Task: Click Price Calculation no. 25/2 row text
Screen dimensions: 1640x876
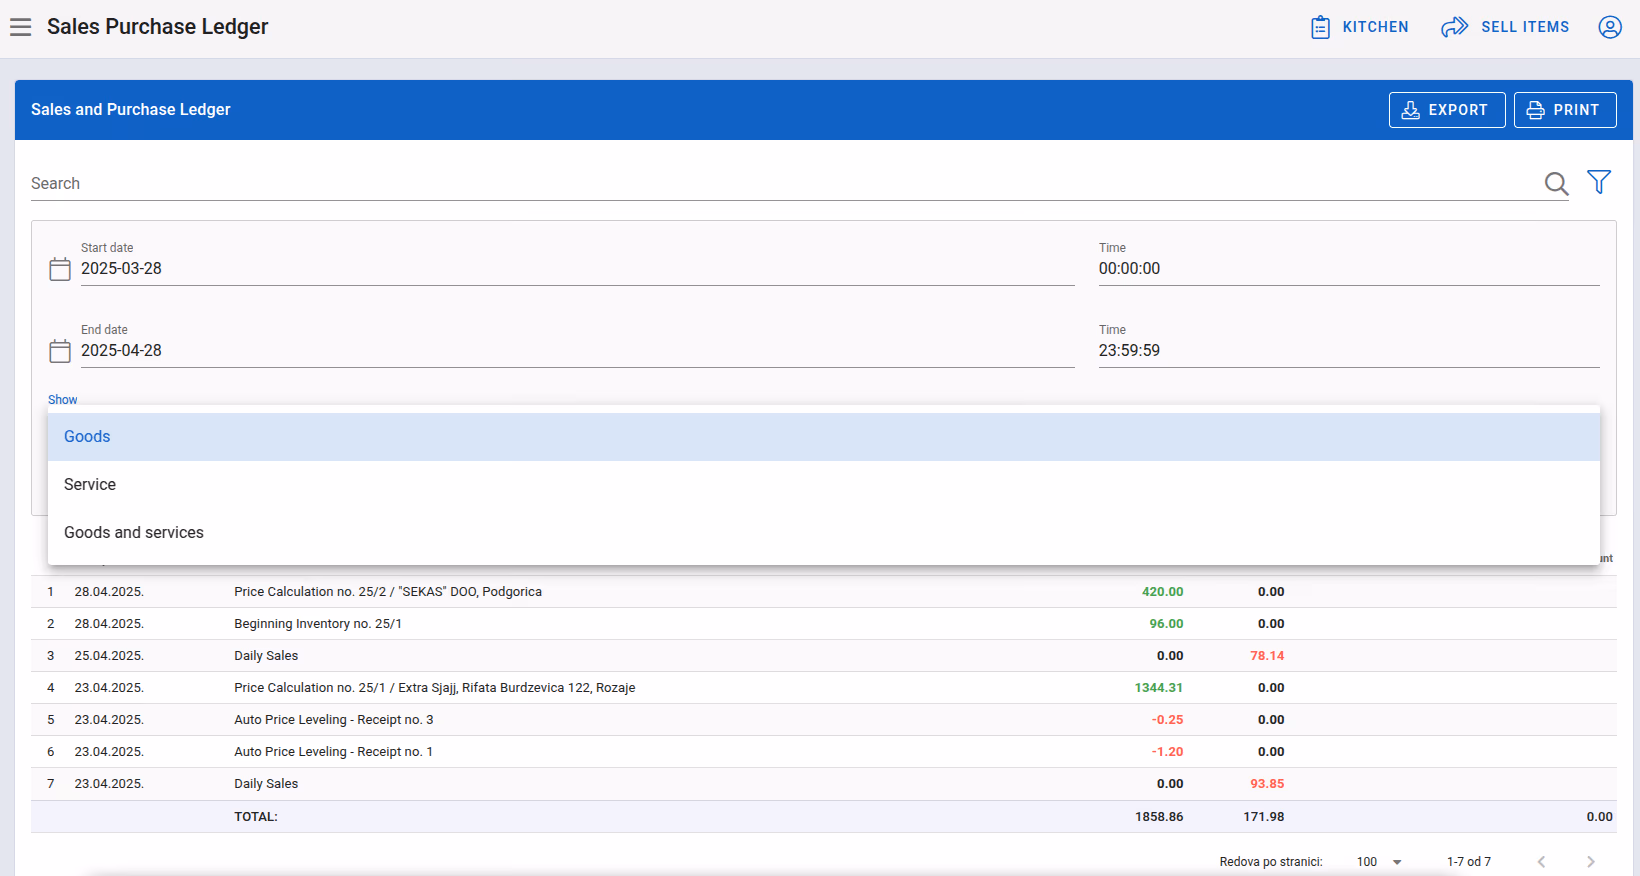Action: [388, 592]
